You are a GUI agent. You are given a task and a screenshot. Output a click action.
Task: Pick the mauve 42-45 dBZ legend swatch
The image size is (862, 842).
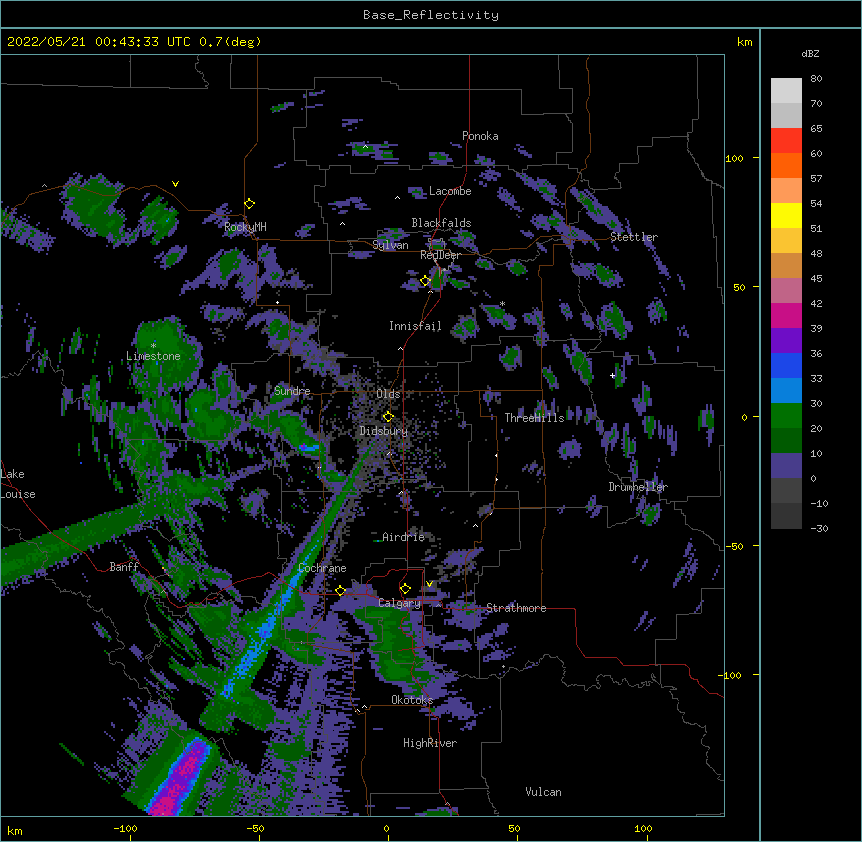coord(786,291)
